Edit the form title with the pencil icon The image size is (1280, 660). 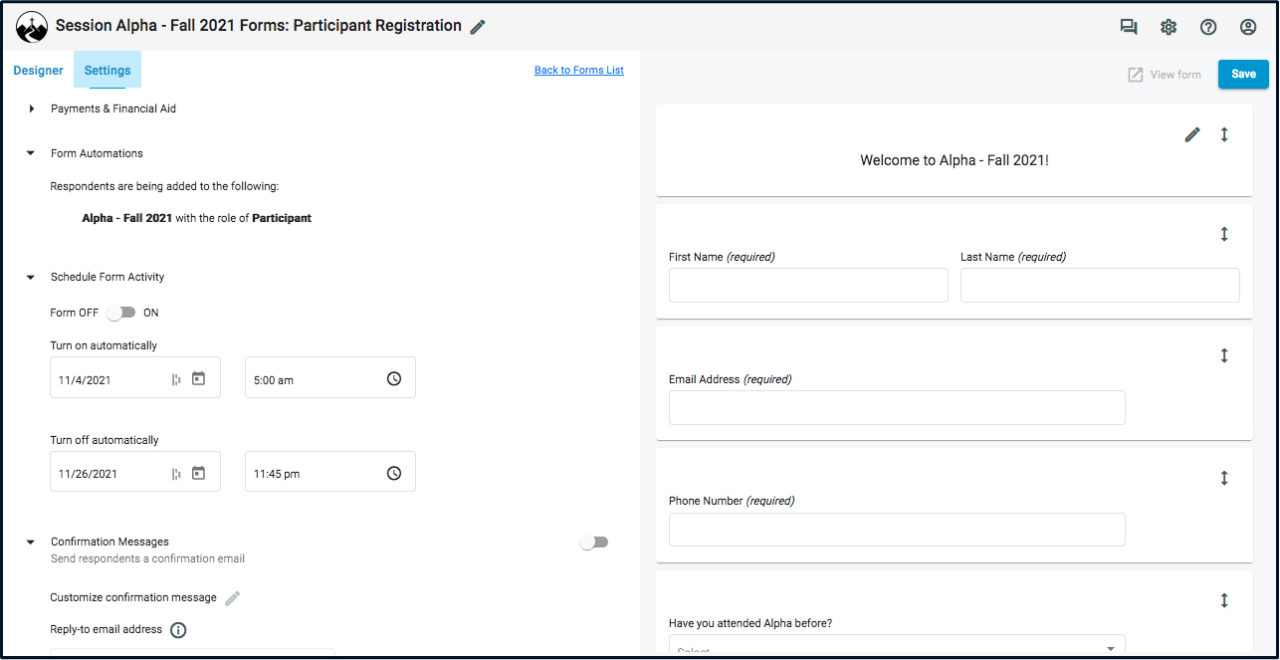478,25
